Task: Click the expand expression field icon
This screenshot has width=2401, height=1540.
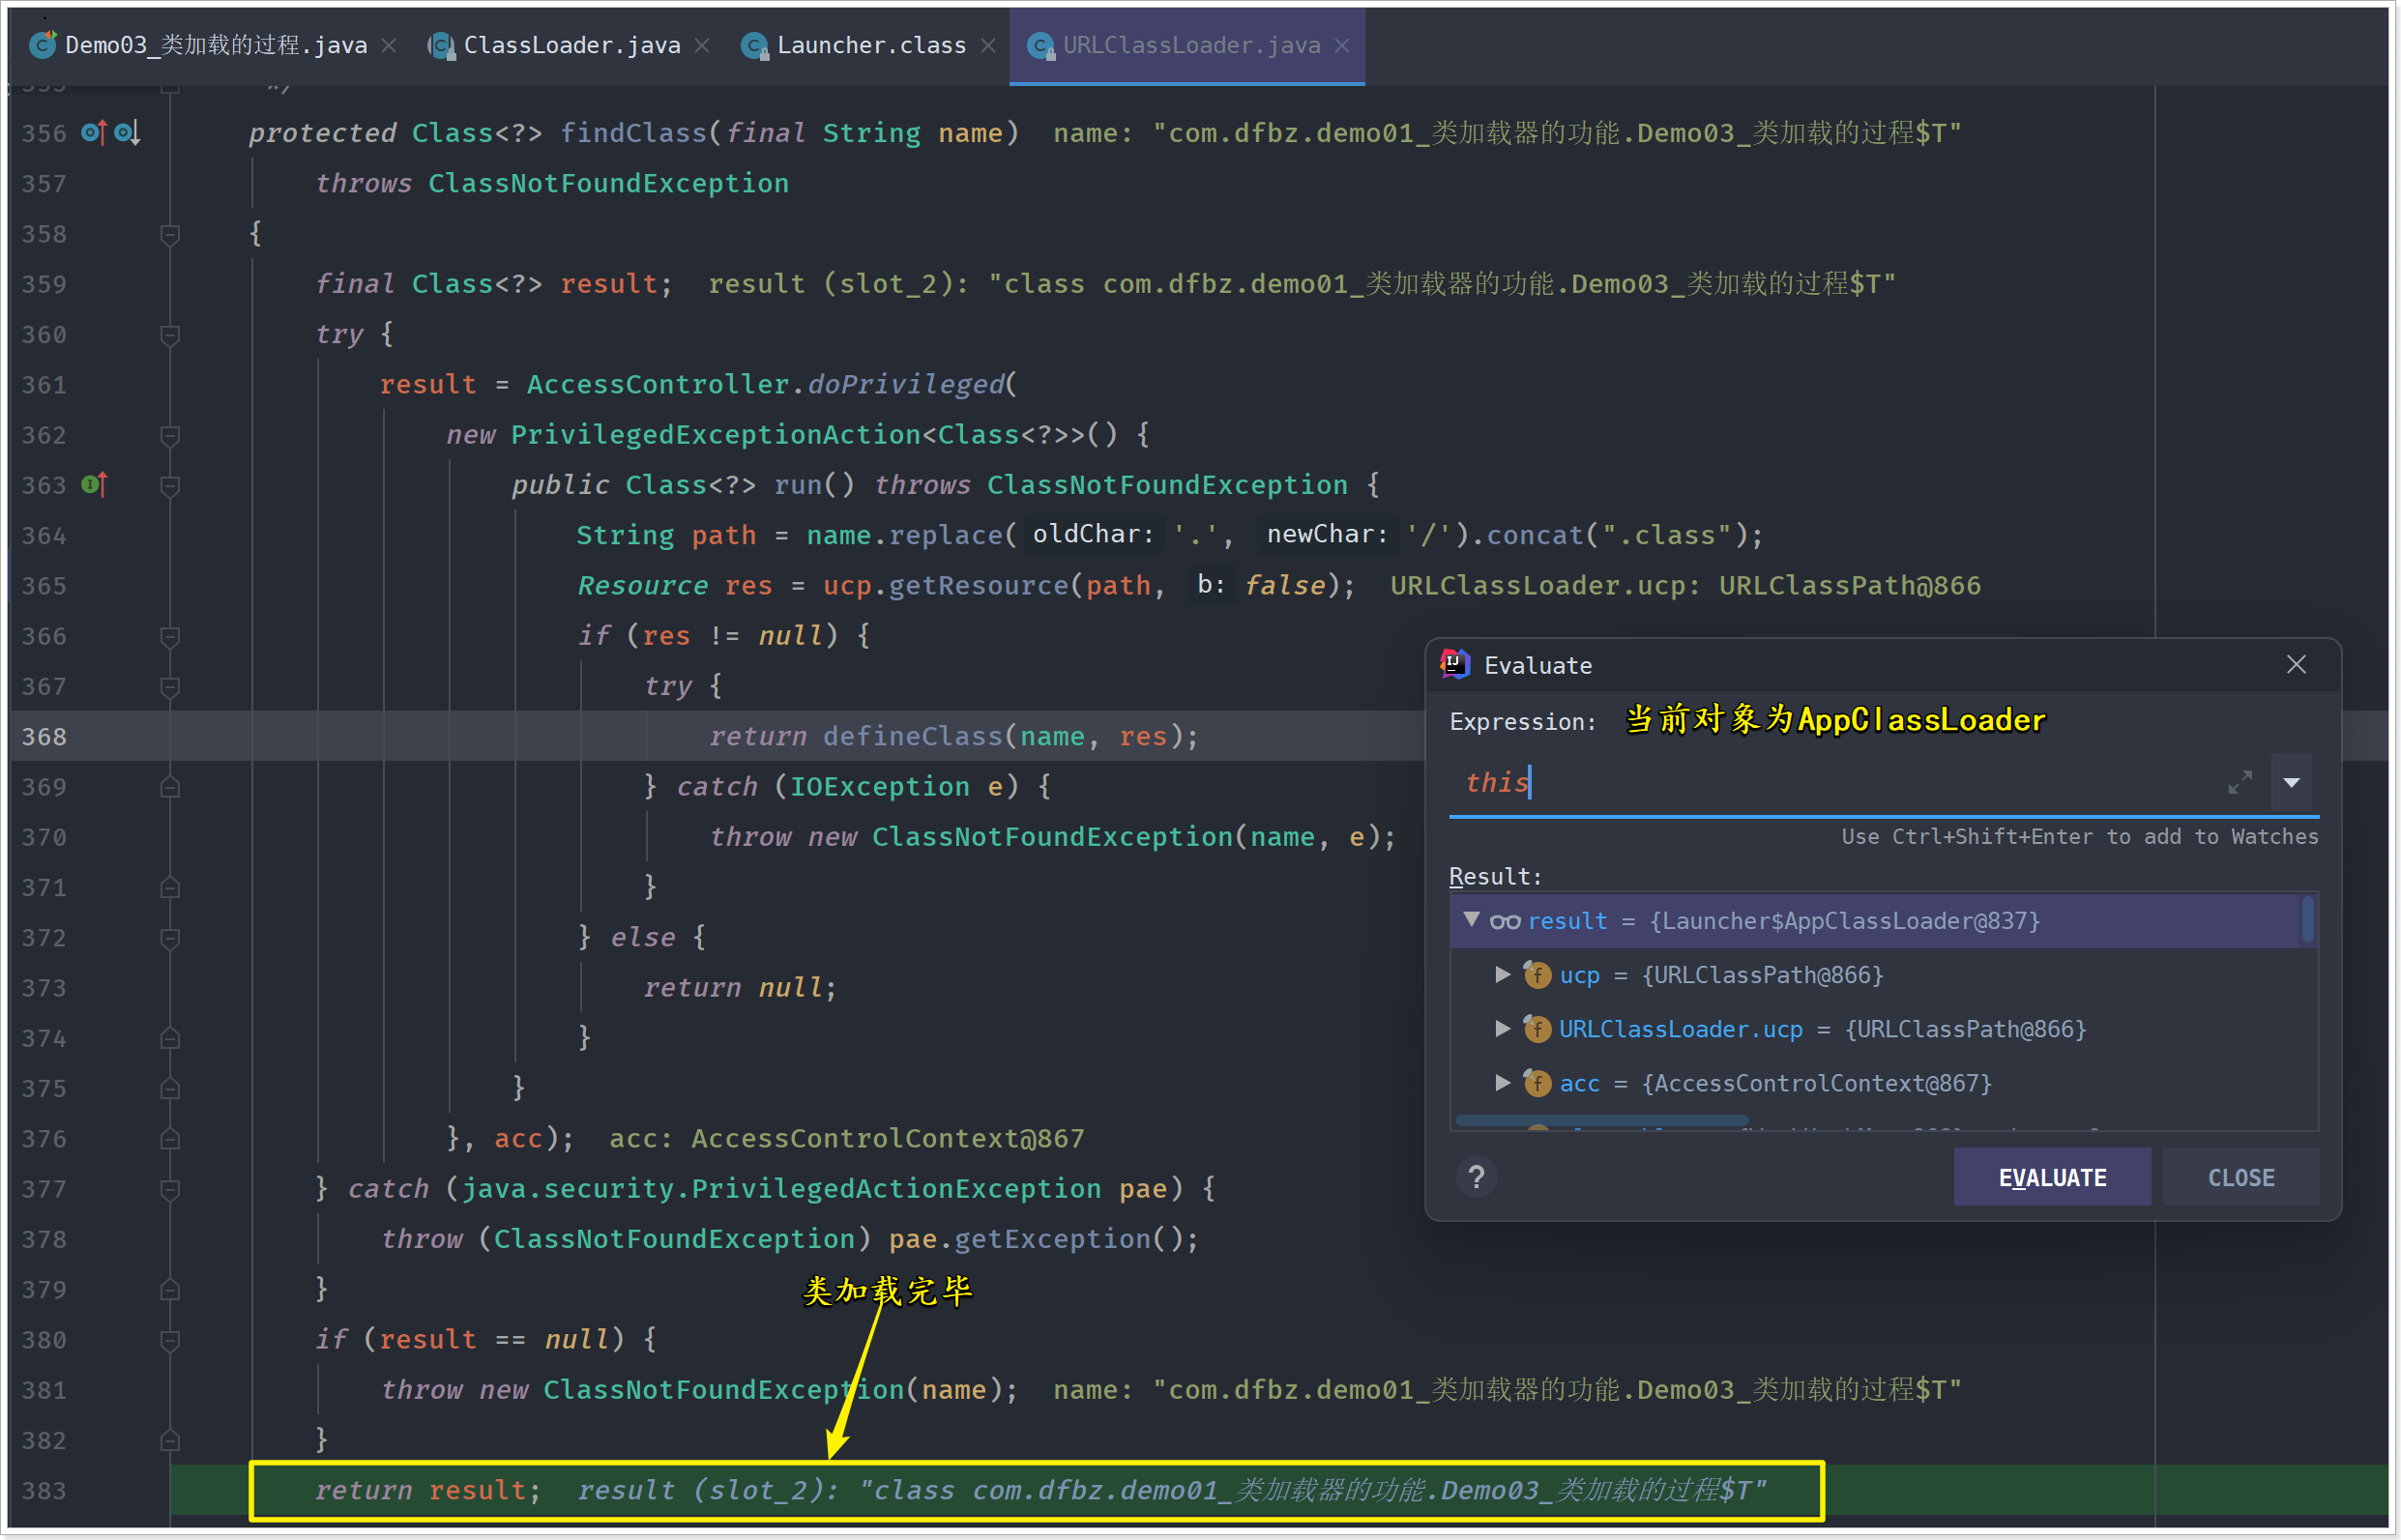Action: coord(2240,782)
